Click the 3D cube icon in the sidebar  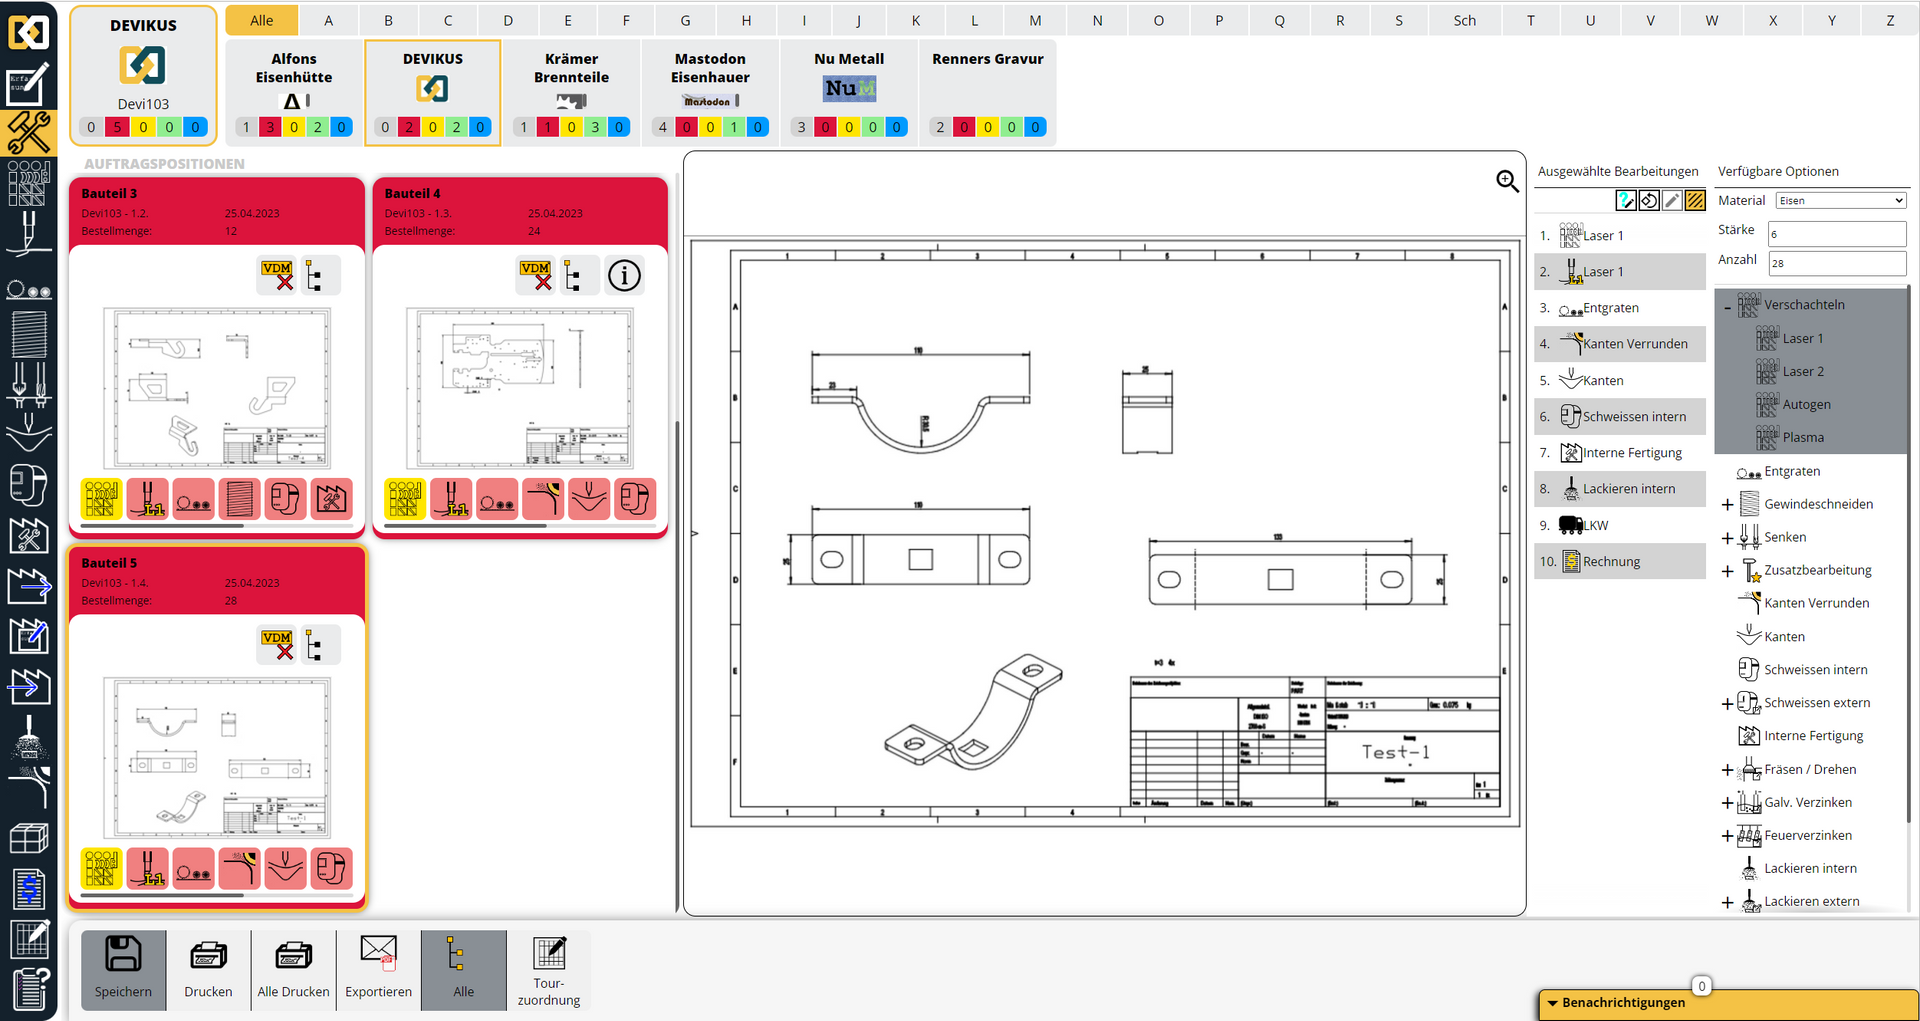29,838
